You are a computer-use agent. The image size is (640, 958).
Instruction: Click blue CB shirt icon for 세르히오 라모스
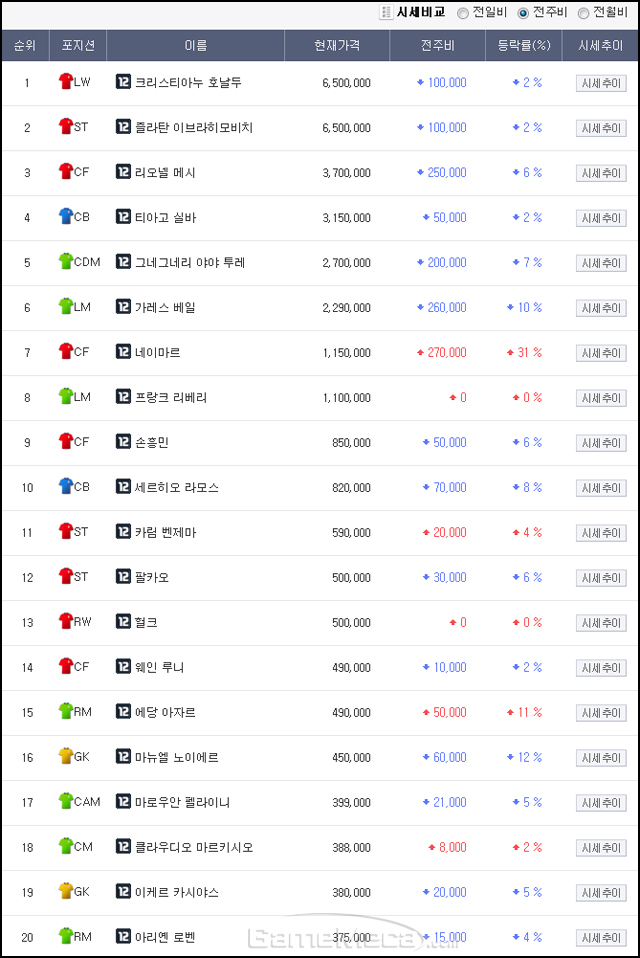click(x=66, y=486)
